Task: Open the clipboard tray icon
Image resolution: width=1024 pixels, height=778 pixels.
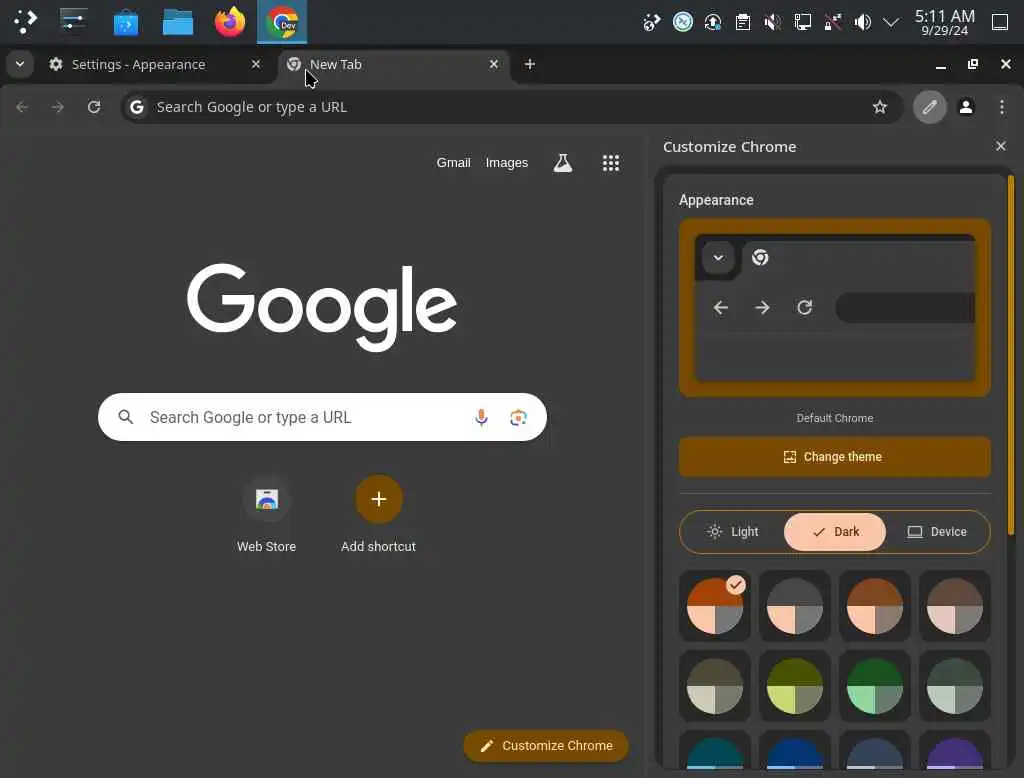Action: point(743,22)
